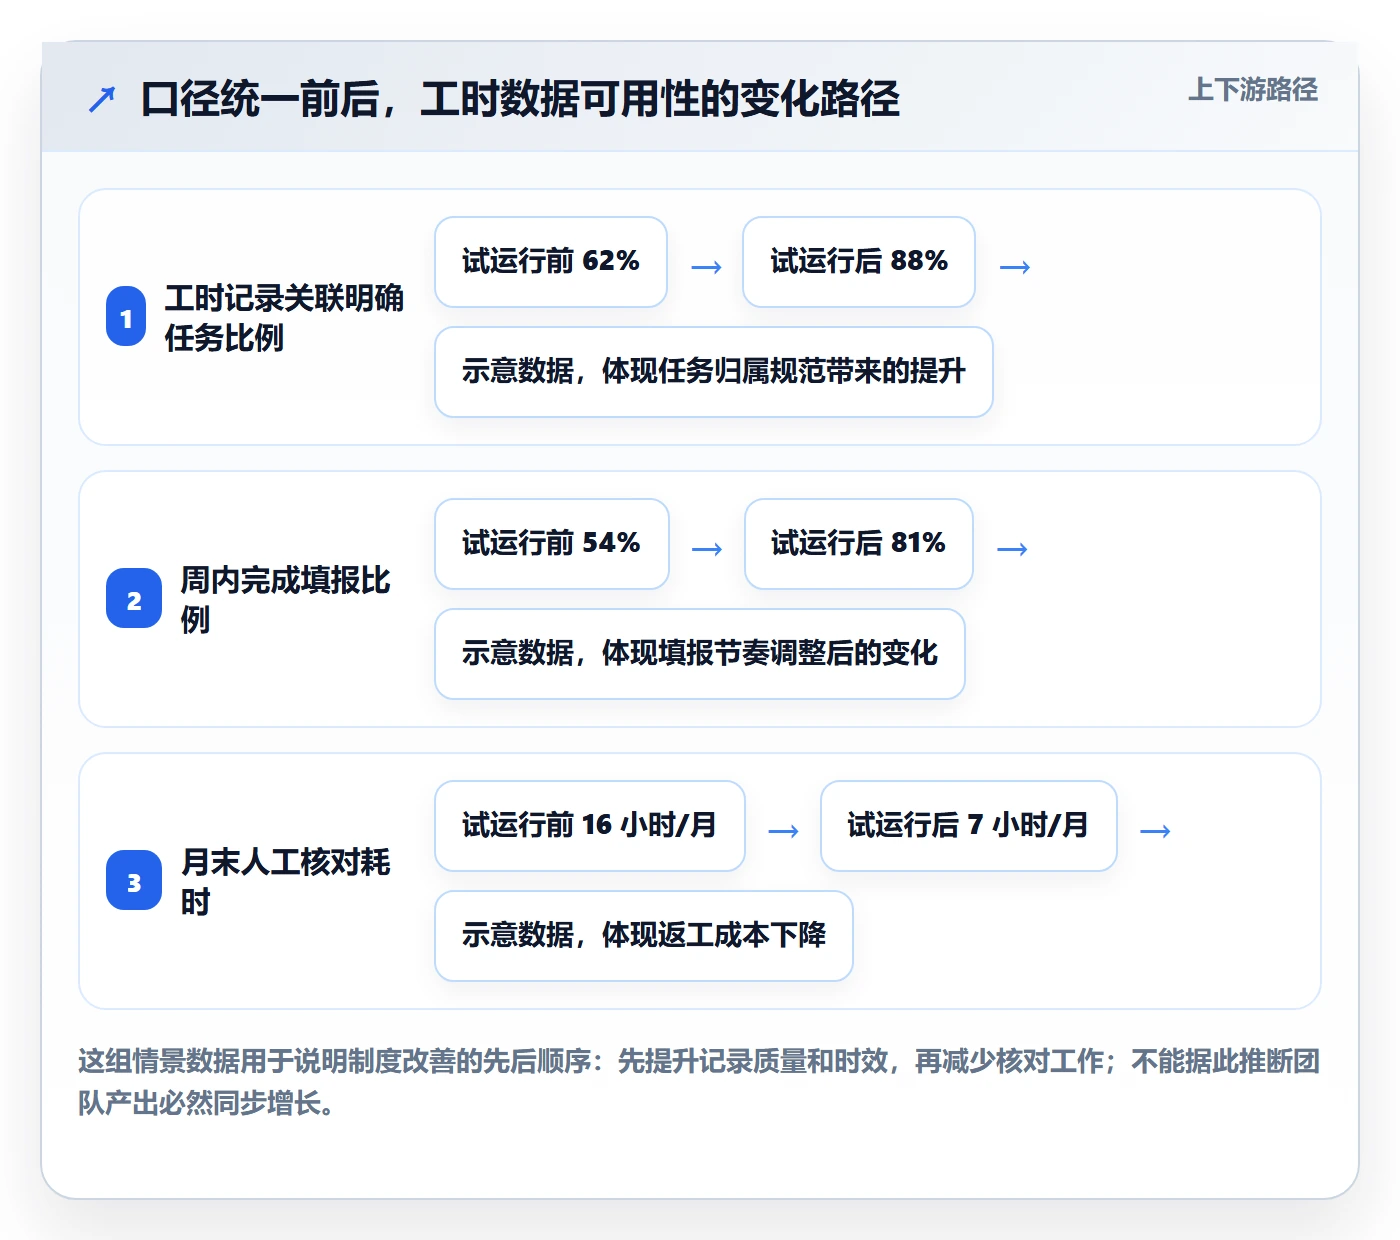Click the 上下游路径 label in header
The height and width of the screenshot is (1240, 1400).
coord(1252,90)
